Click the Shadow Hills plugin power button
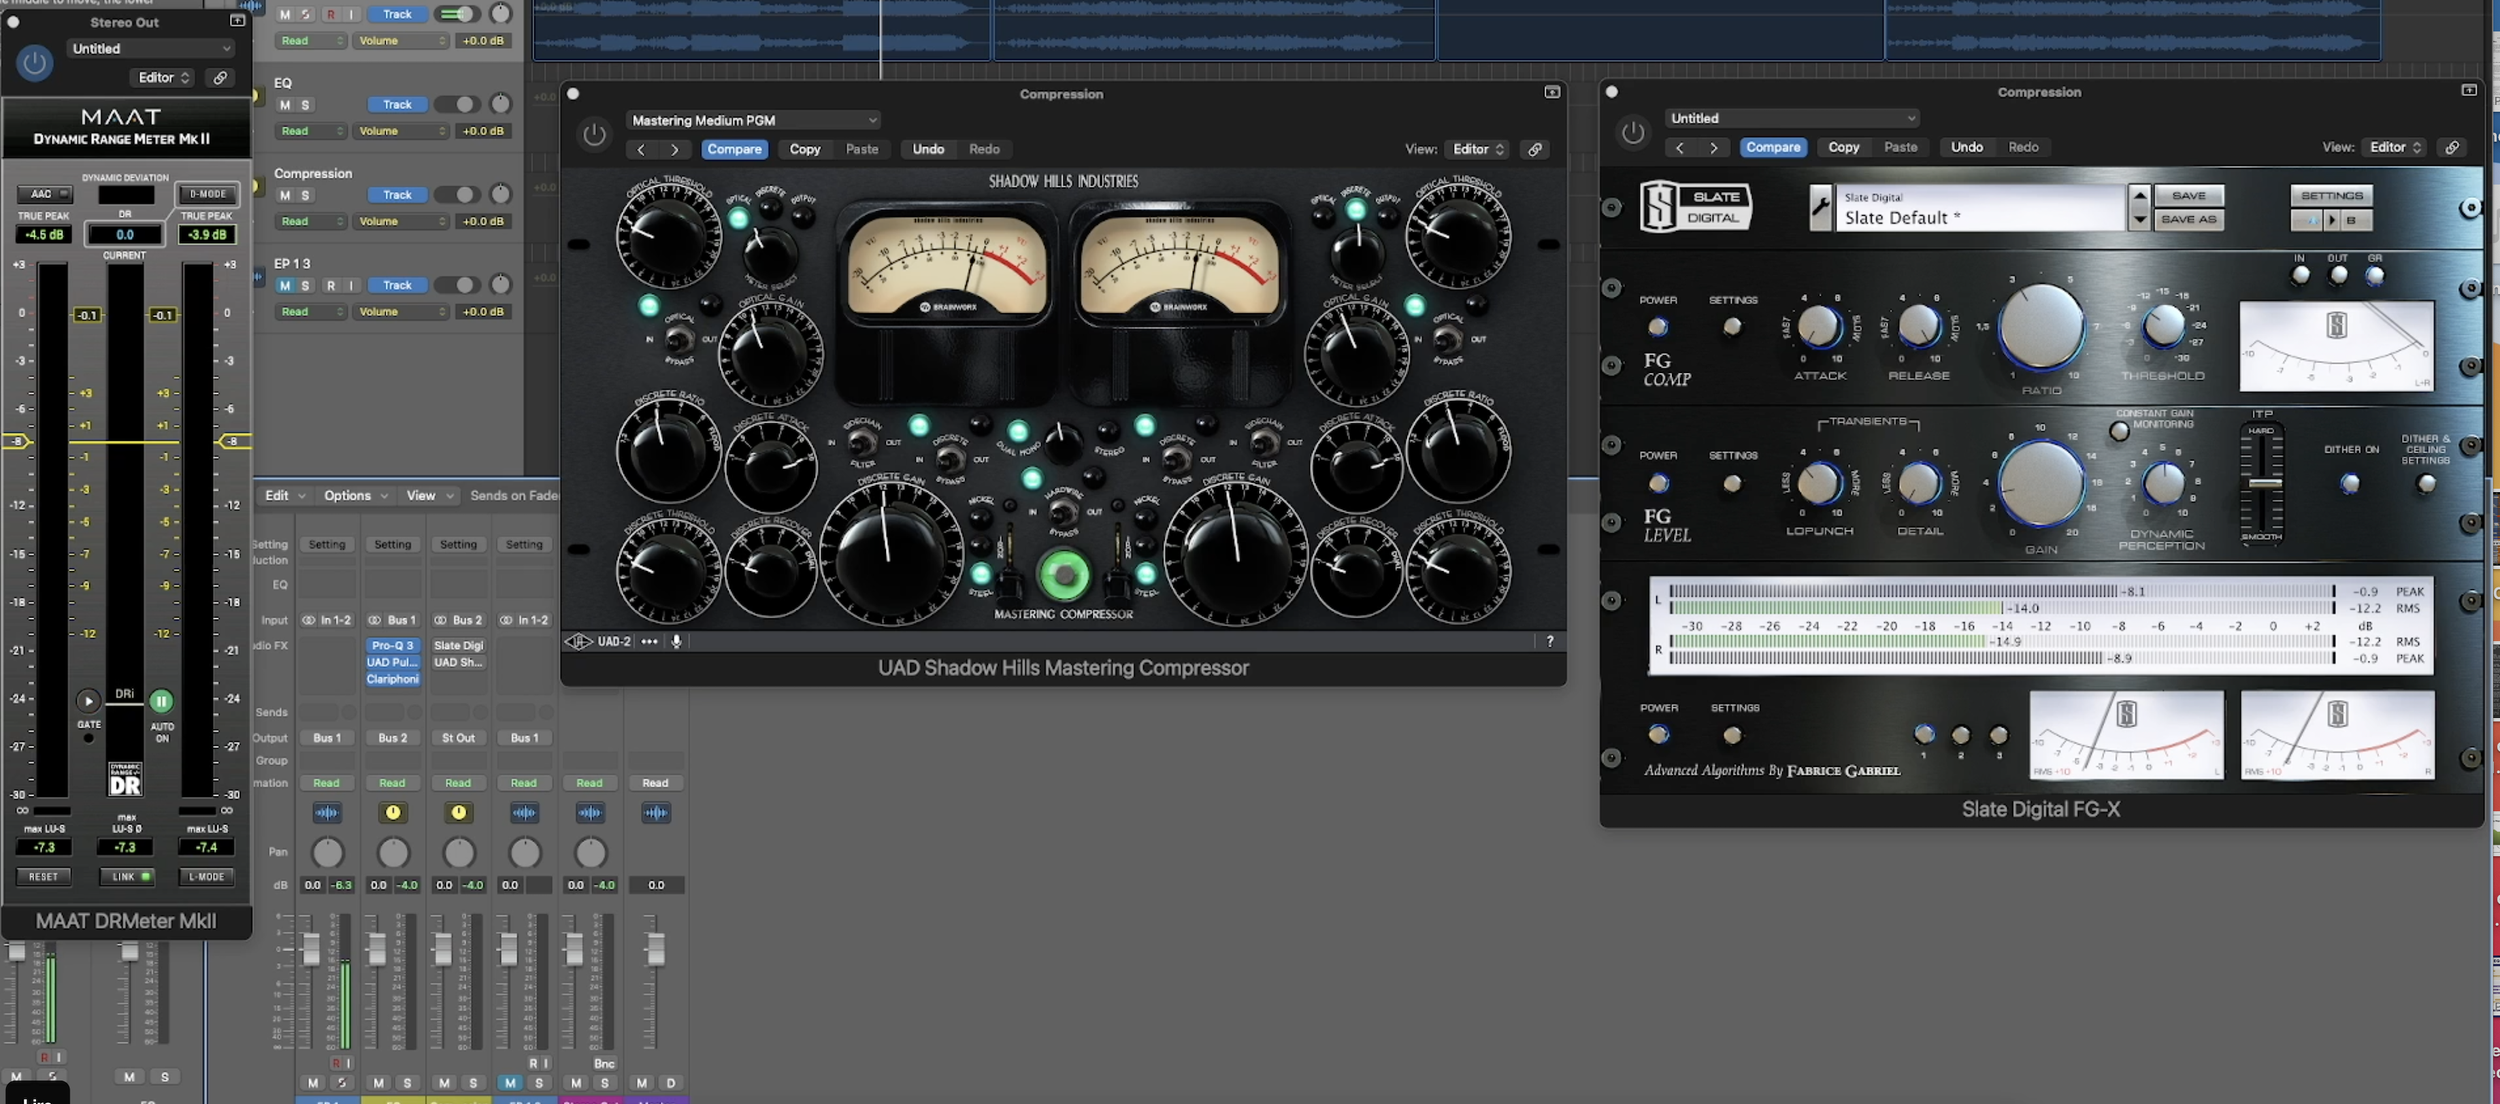The height and width of the screenshot is (1104, 2500). click(x=594, y=134)
